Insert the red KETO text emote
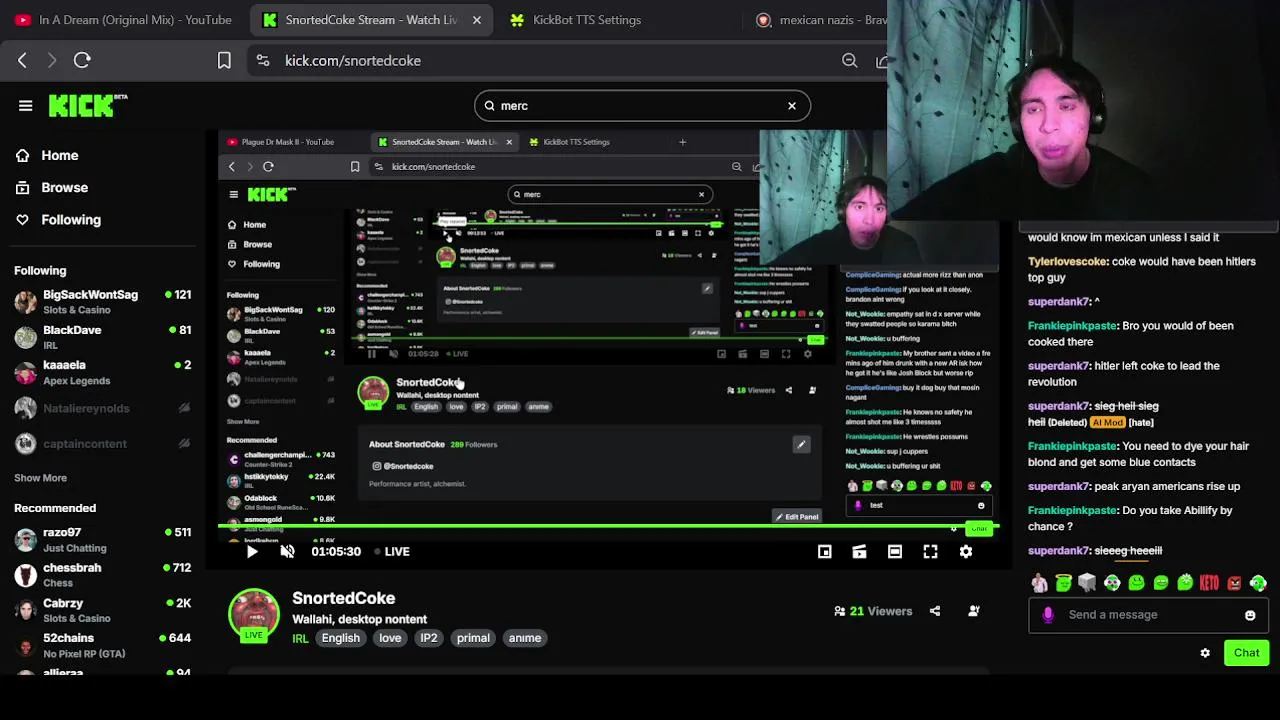Image resolution: width=1280 pixels, height=720 pixels. (x=1209, y=583)
